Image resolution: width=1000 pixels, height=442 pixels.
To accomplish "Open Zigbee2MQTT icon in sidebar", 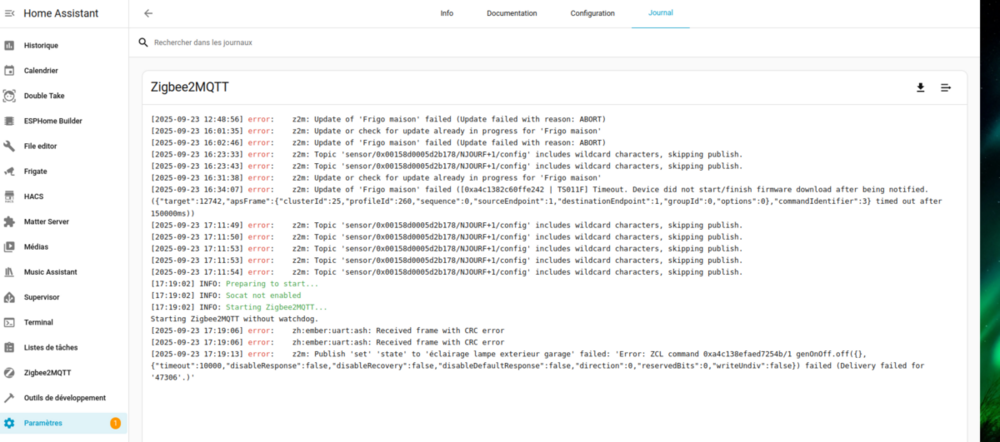I will 9,372.
